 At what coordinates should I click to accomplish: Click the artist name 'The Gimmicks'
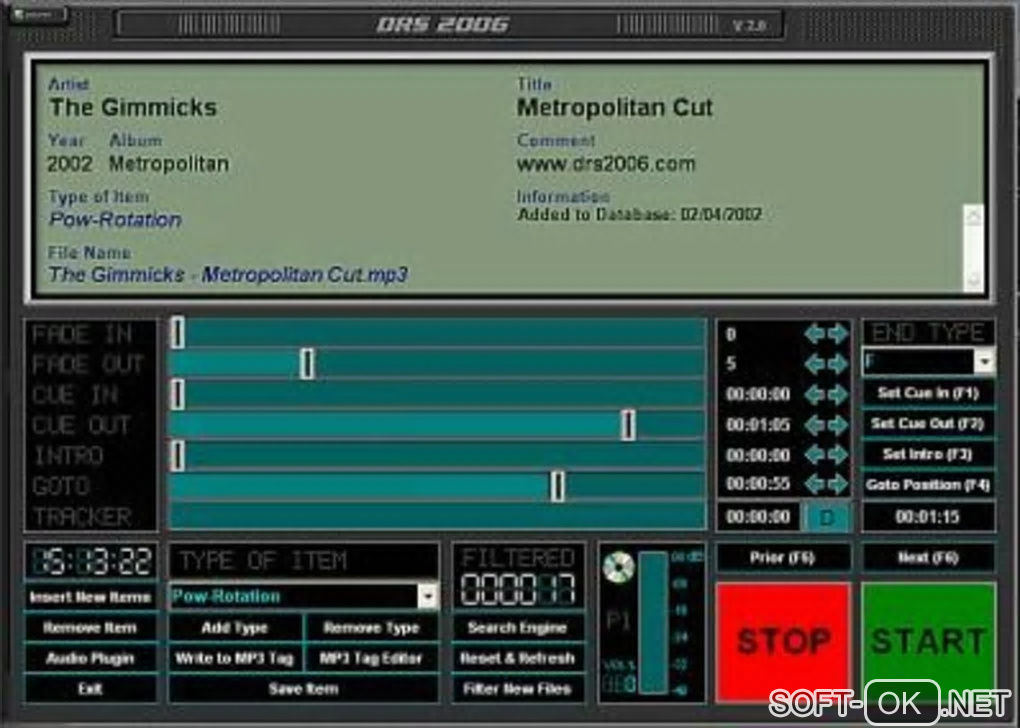click(x=133, y=107)
